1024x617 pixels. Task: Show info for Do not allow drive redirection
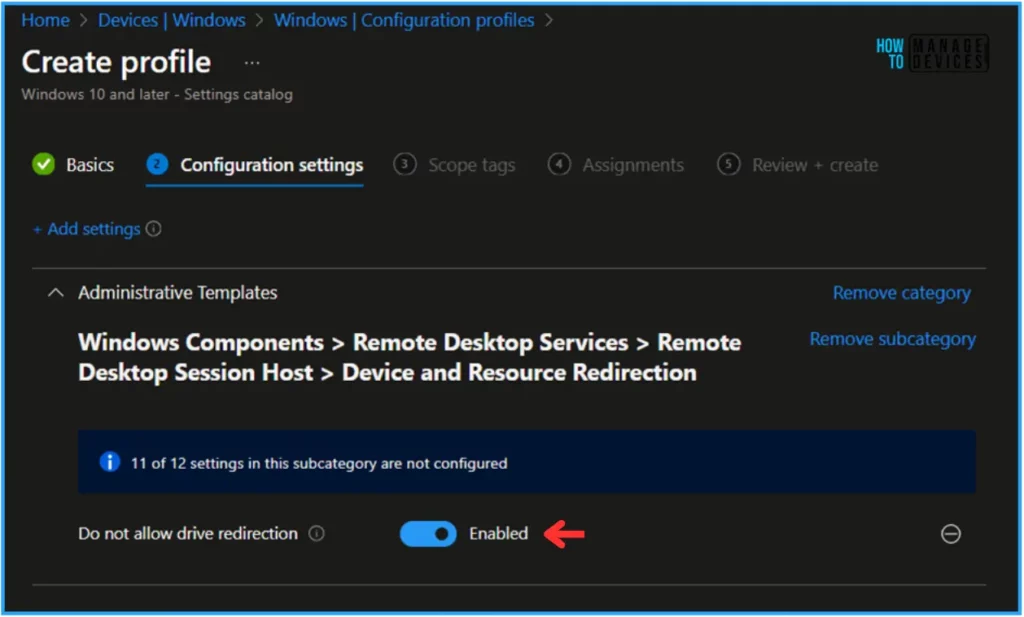[316, 533]
